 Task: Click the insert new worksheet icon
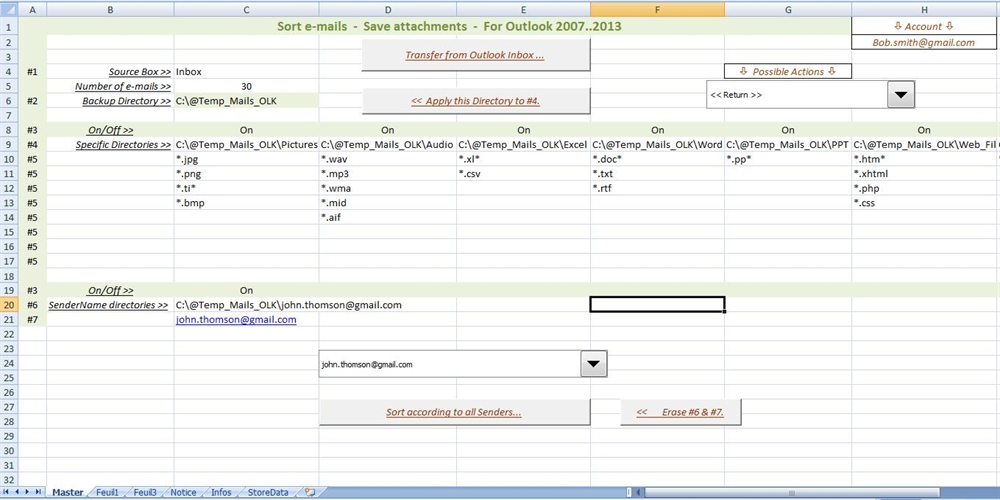310,492
